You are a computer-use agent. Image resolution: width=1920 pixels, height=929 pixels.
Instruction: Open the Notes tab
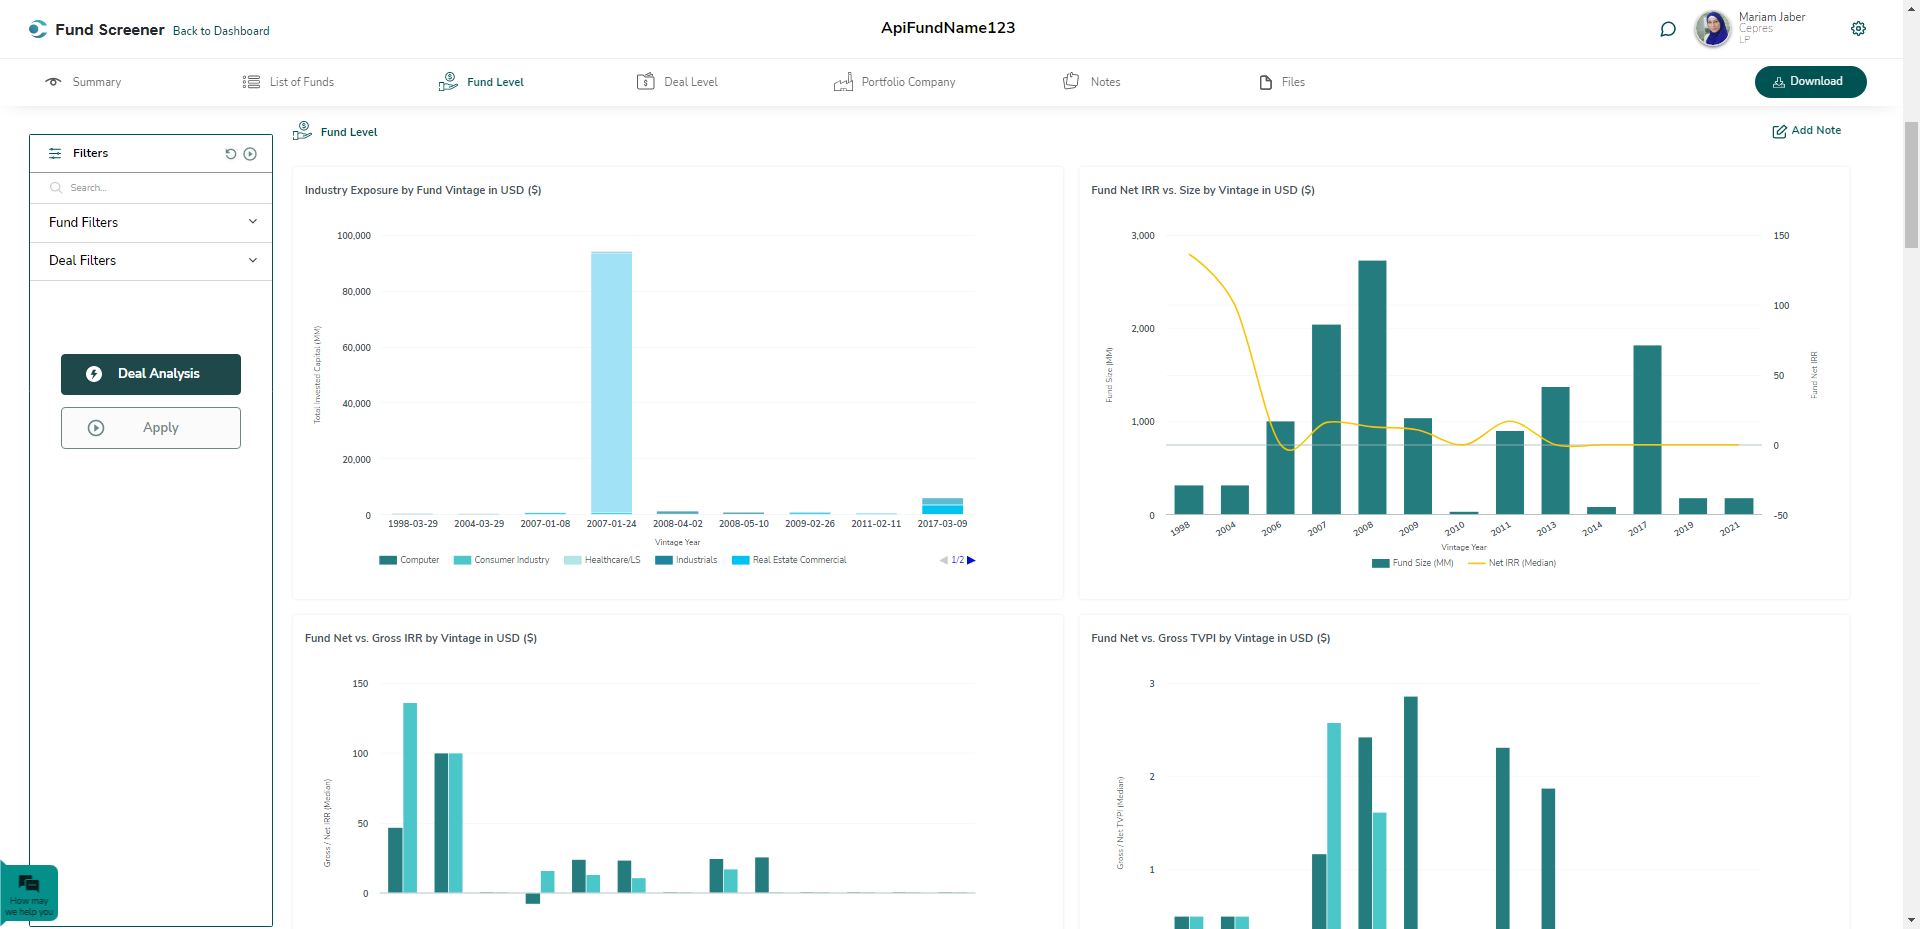(1092, 82)
